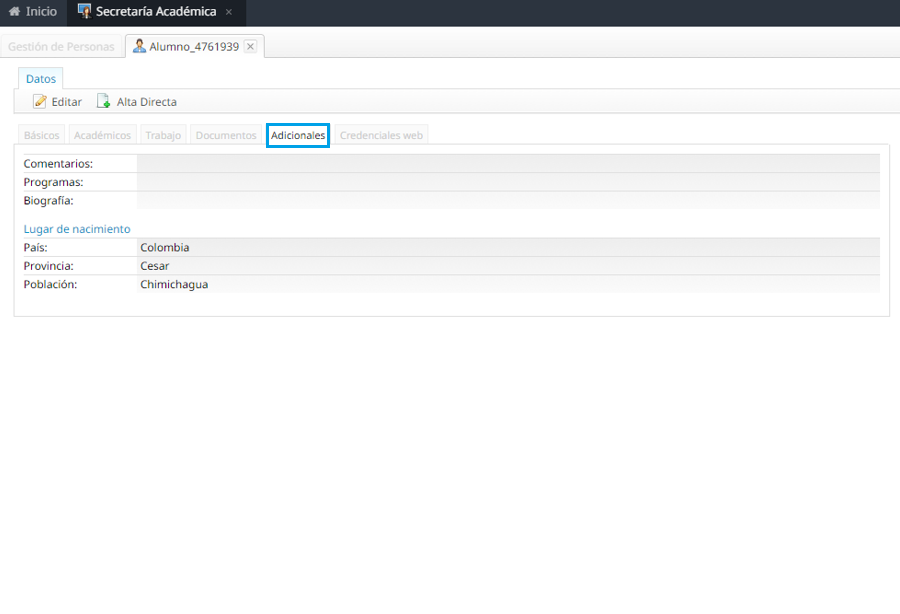Click the empty Programas field
This screenshot has width=900, height=614.
coord(508,182)
